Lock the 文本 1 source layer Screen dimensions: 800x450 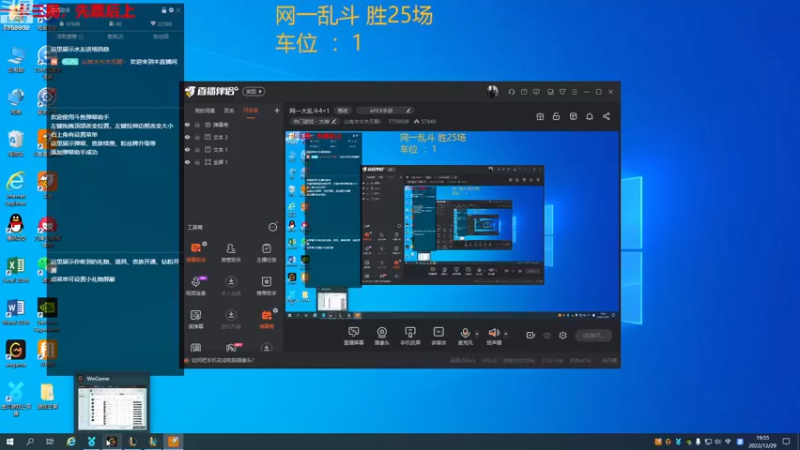[197, 149]
